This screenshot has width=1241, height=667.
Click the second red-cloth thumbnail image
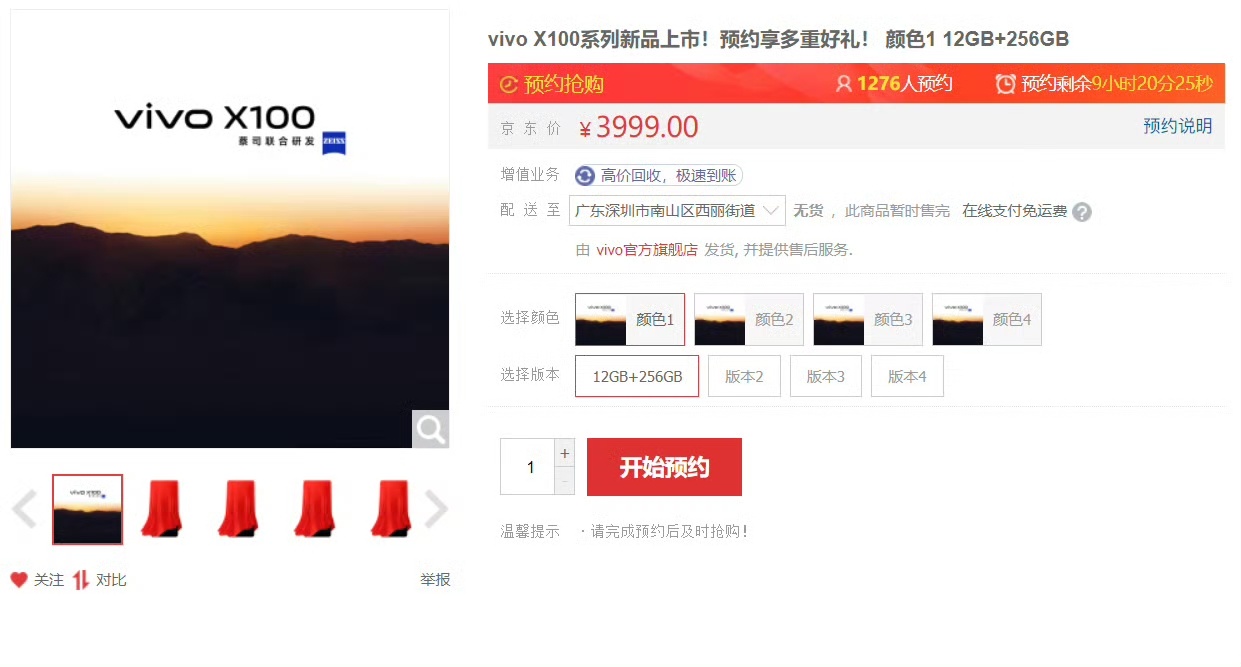coord(238,510)
